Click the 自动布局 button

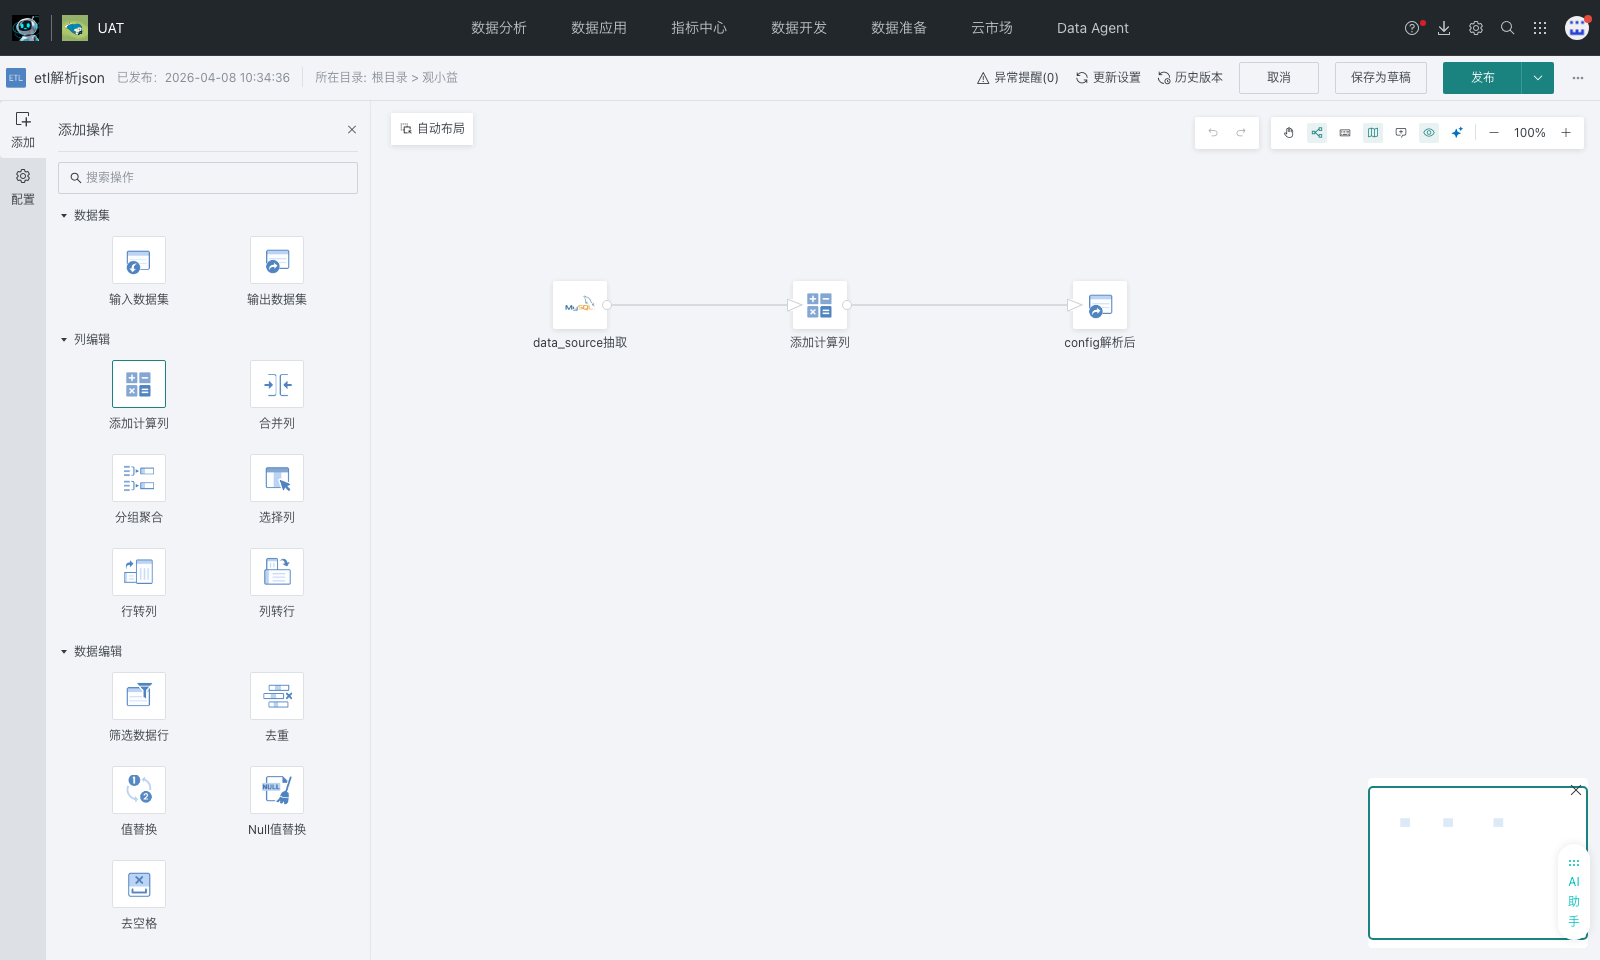pos(432,129)
